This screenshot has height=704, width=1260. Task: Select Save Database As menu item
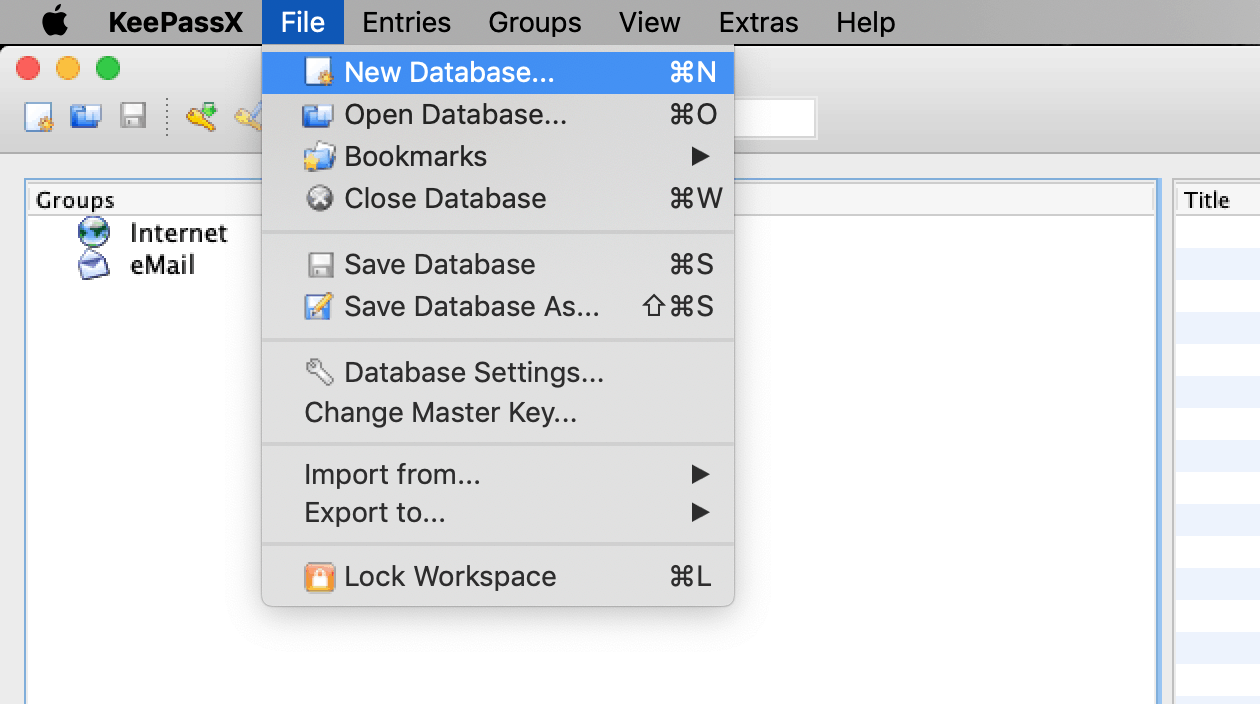click(471, 306)
